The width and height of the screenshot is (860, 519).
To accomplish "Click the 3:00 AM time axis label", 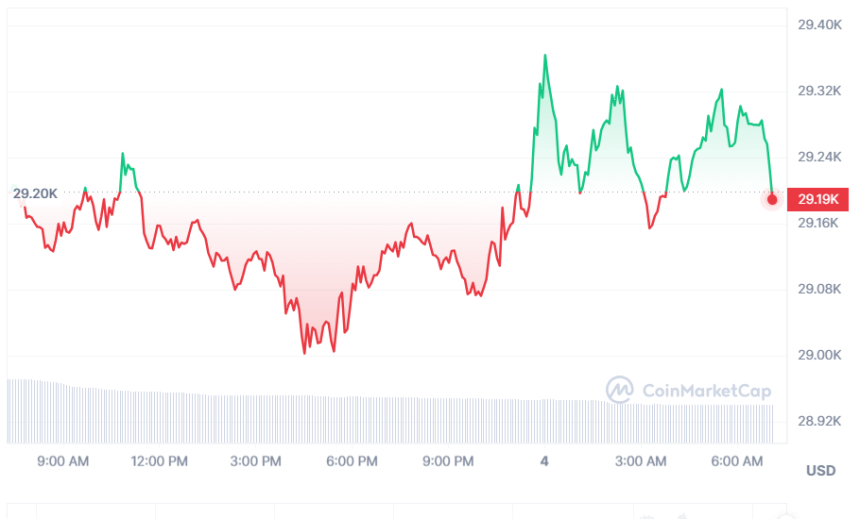I will [x=641, y=461].
